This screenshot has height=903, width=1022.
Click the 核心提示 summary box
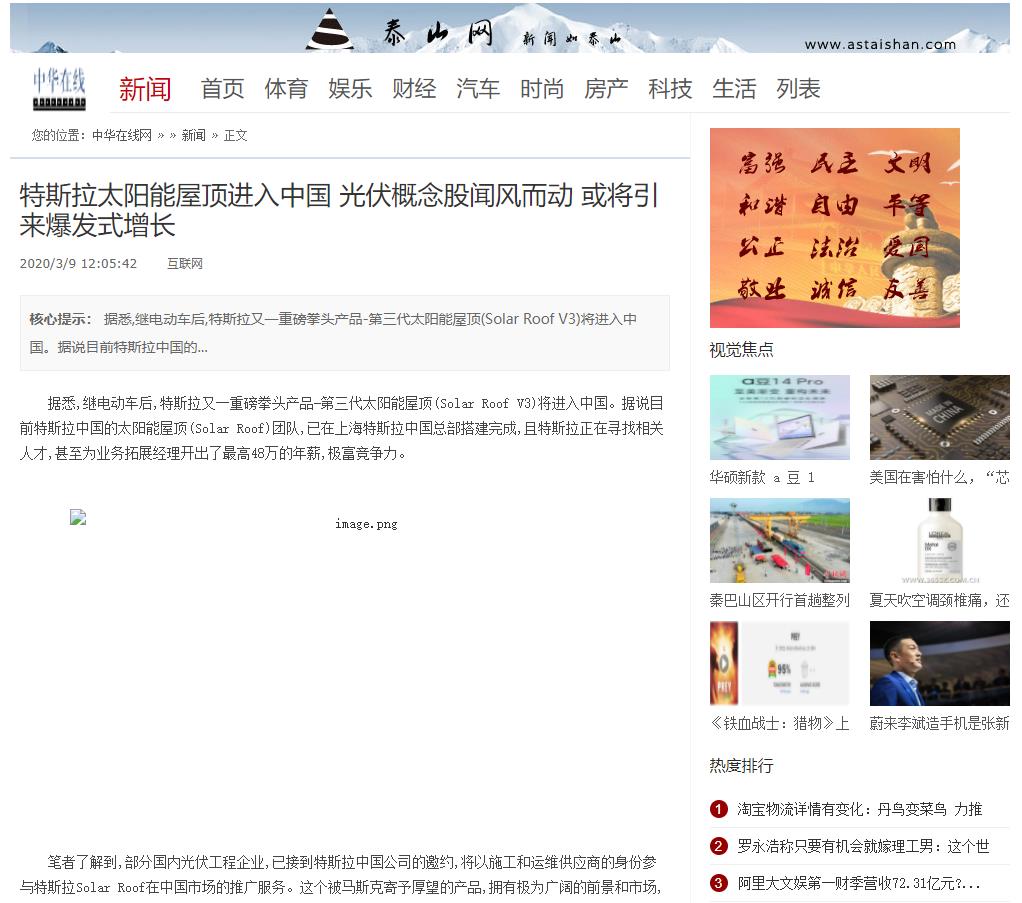[x=345, y=333]
